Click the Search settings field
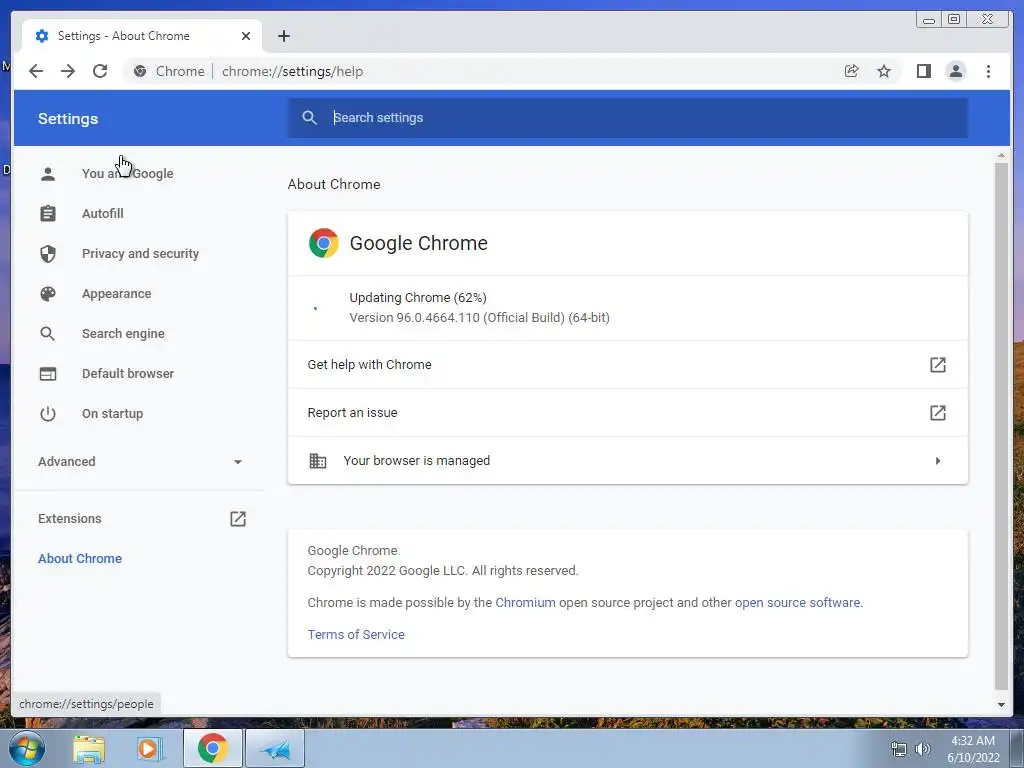Viewport: 1024px width, 768px height. tap(628, 118)
